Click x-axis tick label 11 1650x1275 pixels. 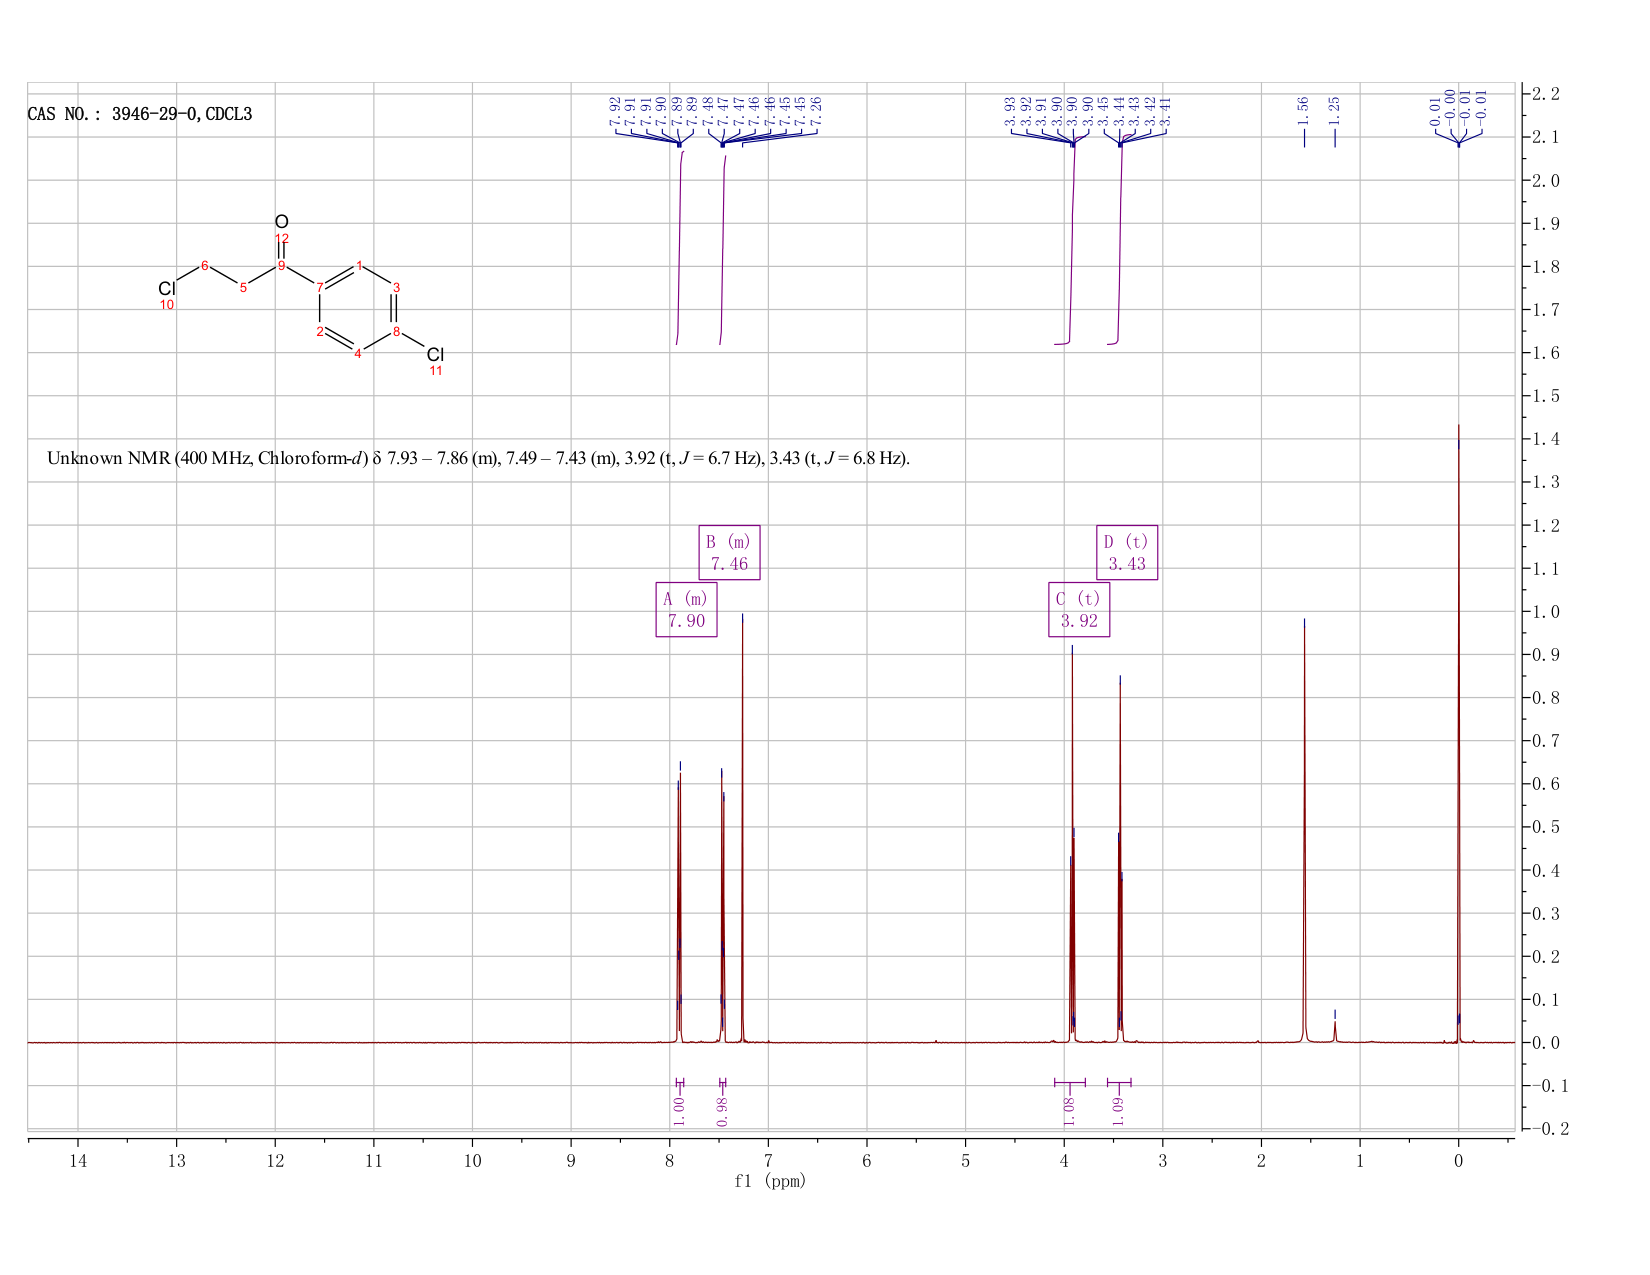[x=374, y=1161]
